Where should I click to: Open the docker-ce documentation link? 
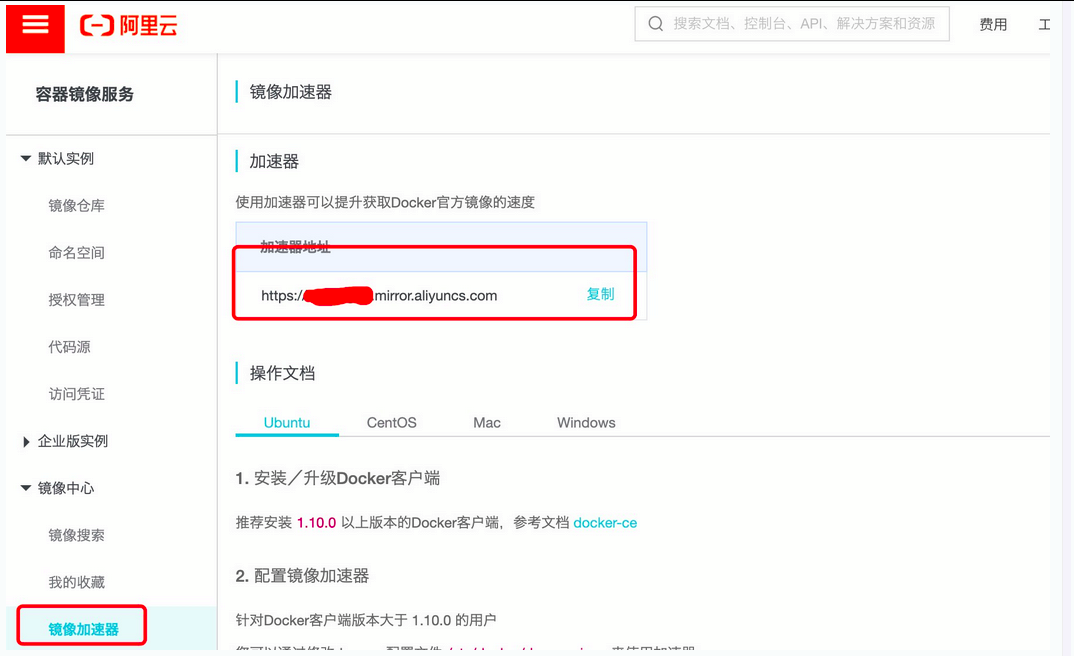click(605, 522)
